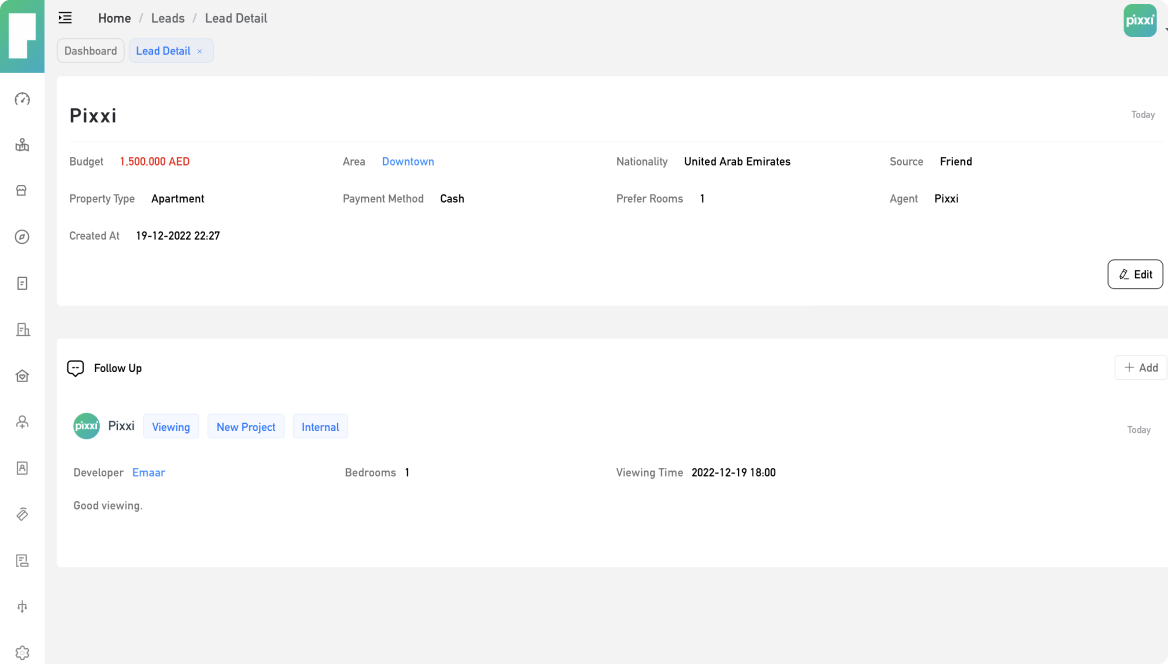Click the agent value Pixxi

coord(946,199)
